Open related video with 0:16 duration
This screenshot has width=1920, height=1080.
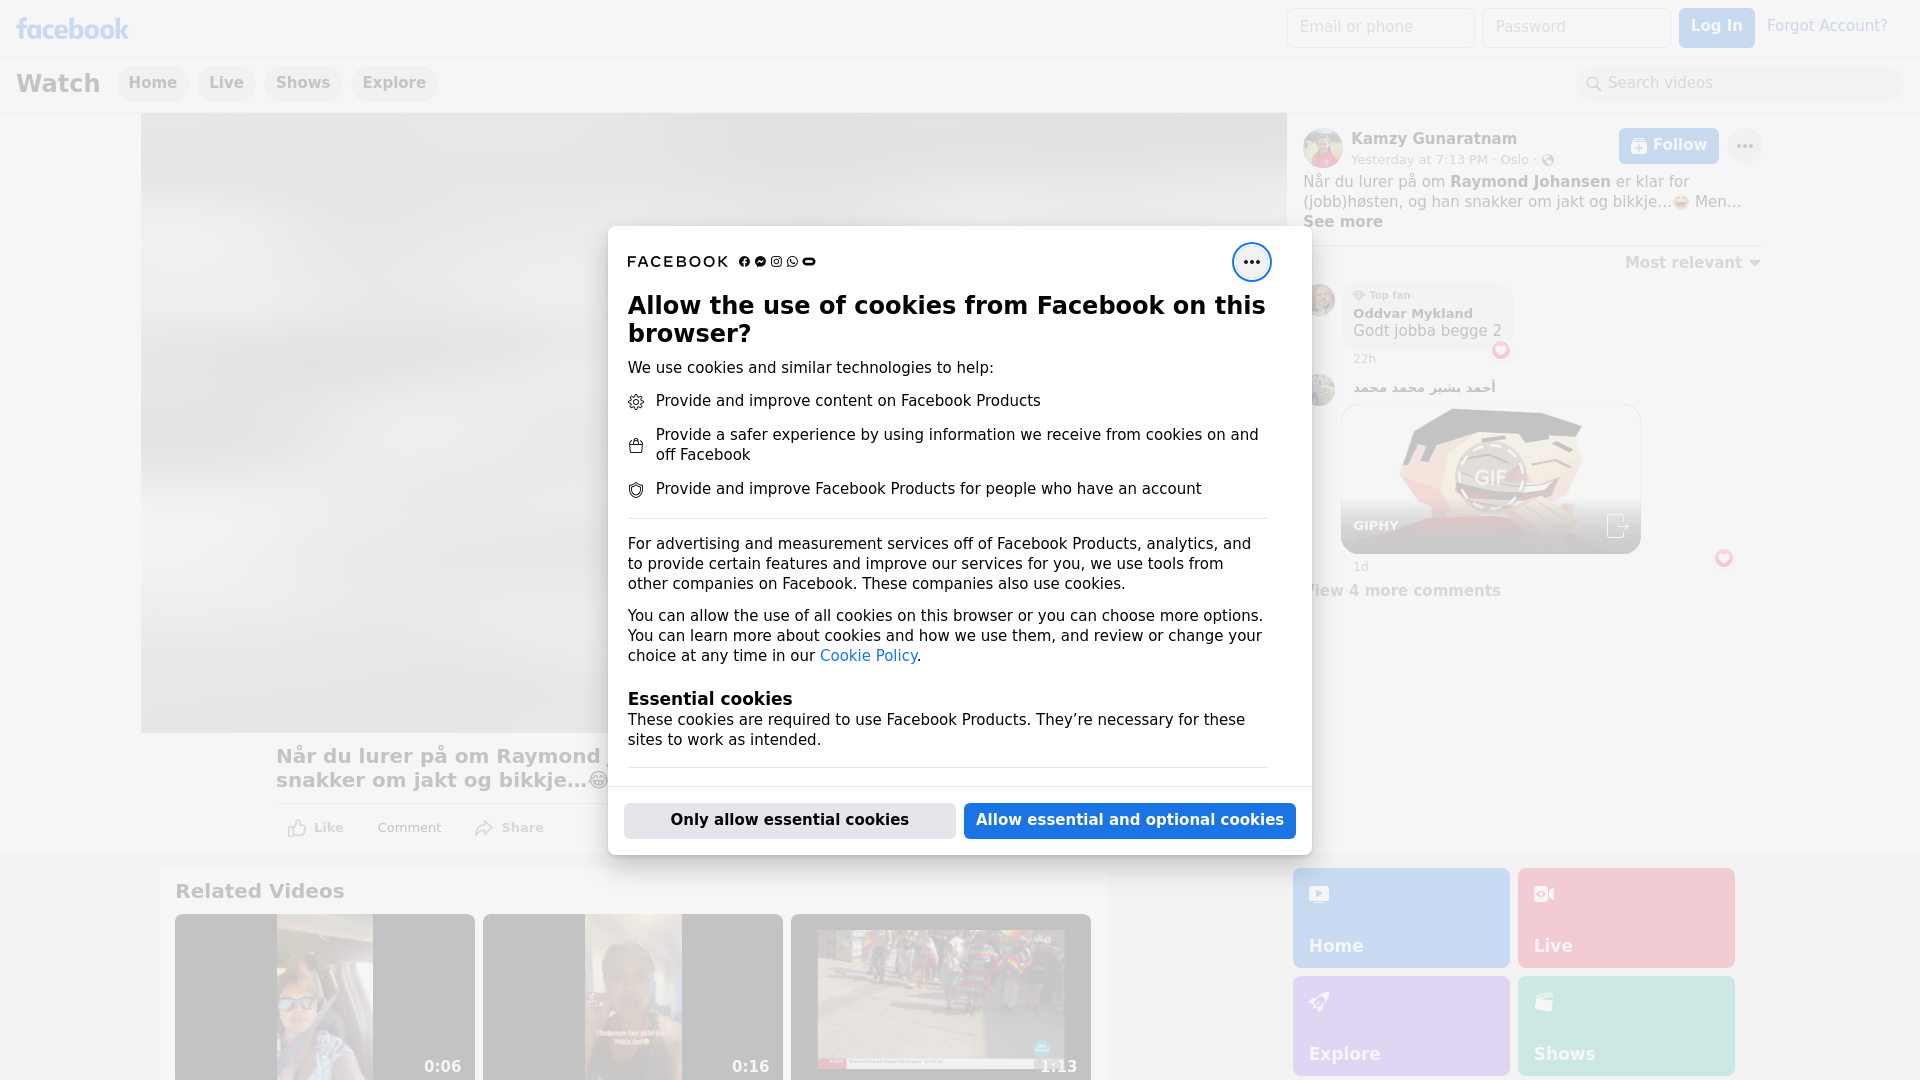tap(633, 997)
